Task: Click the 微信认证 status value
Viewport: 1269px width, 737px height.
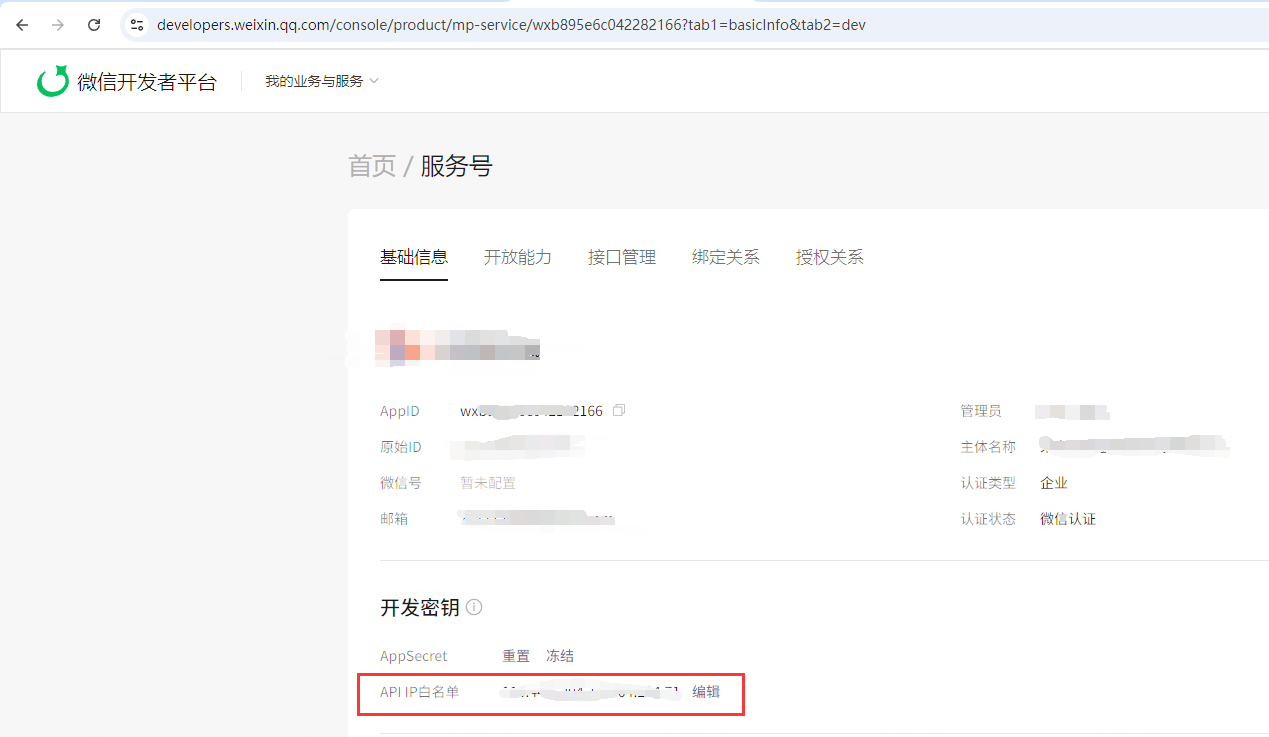Action: (1068, 519)
